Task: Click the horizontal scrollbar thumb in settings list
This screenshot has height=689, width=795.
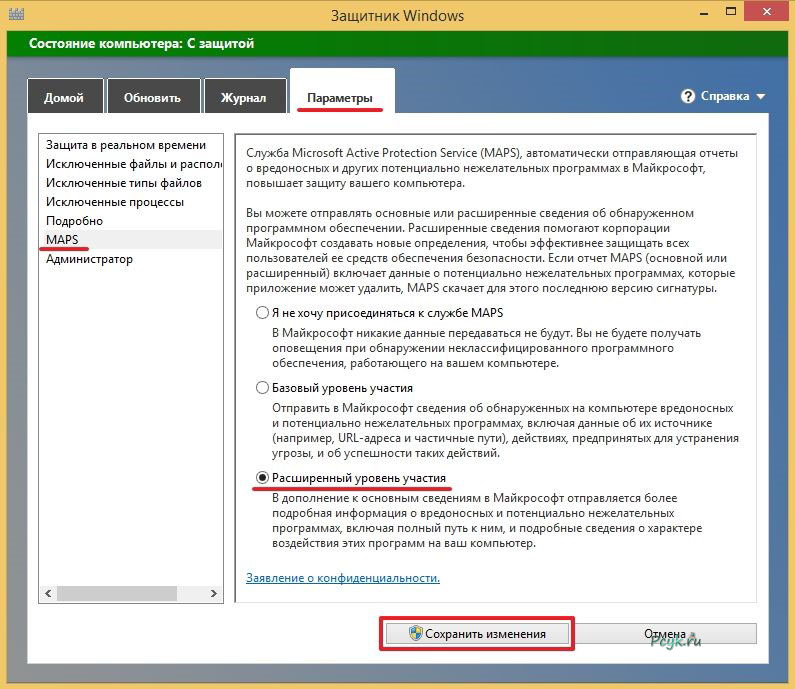Action: click(x=117, y=593)
